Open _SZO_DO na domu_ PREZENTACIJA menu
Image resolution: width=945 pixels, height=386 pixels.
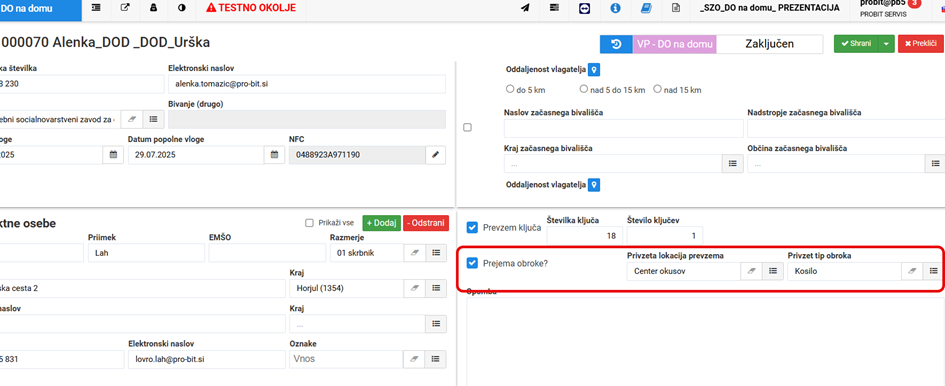tap(770, 8)
